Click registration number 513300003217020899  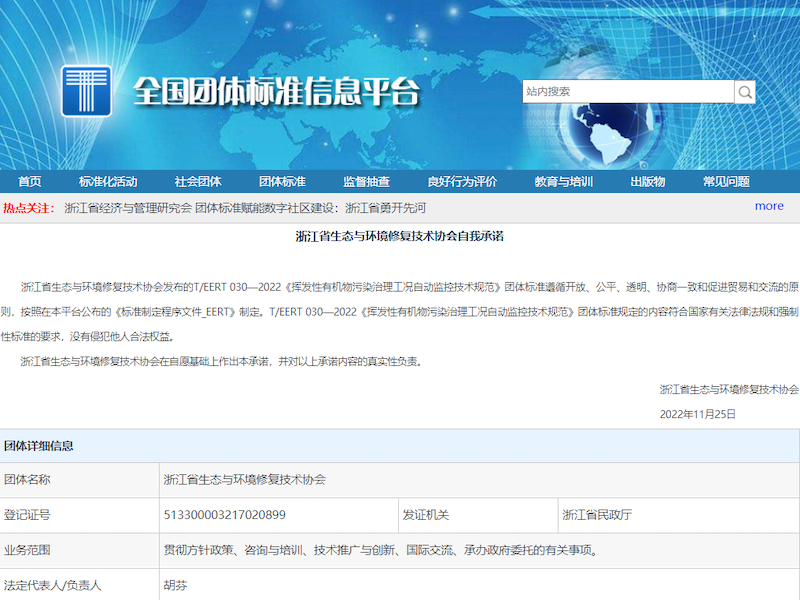pyautogui.click(x=224, y=515)
